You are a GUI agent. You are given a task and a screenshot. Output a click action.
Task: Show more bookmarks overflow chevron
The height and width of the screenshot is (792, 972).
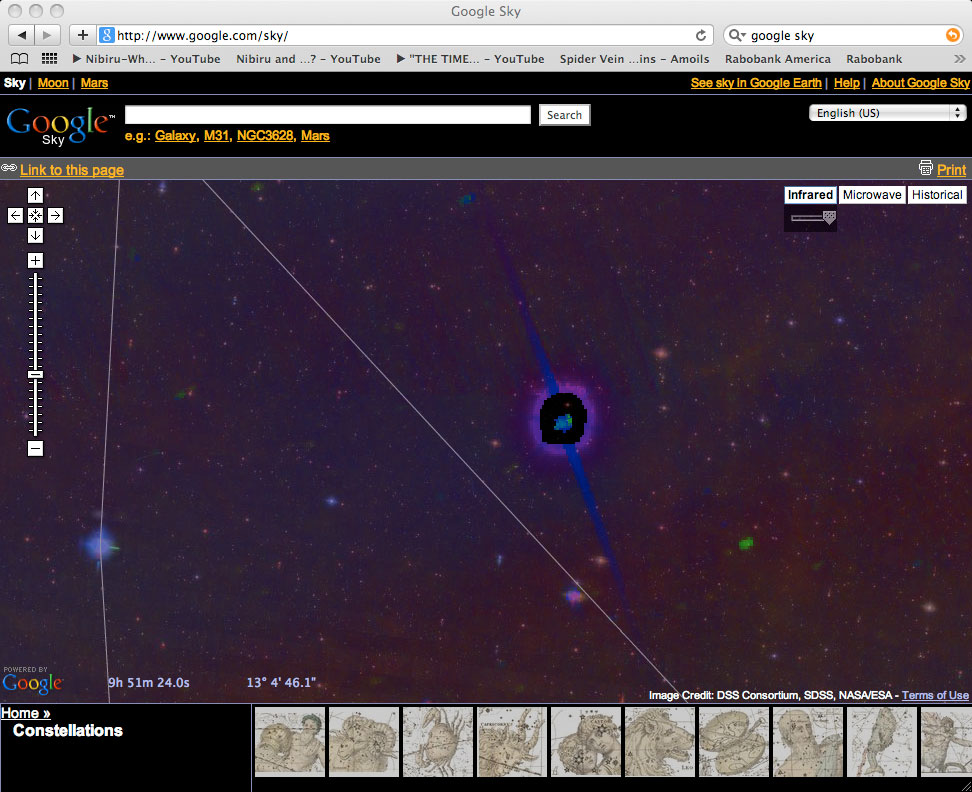[x=960, y=59]
